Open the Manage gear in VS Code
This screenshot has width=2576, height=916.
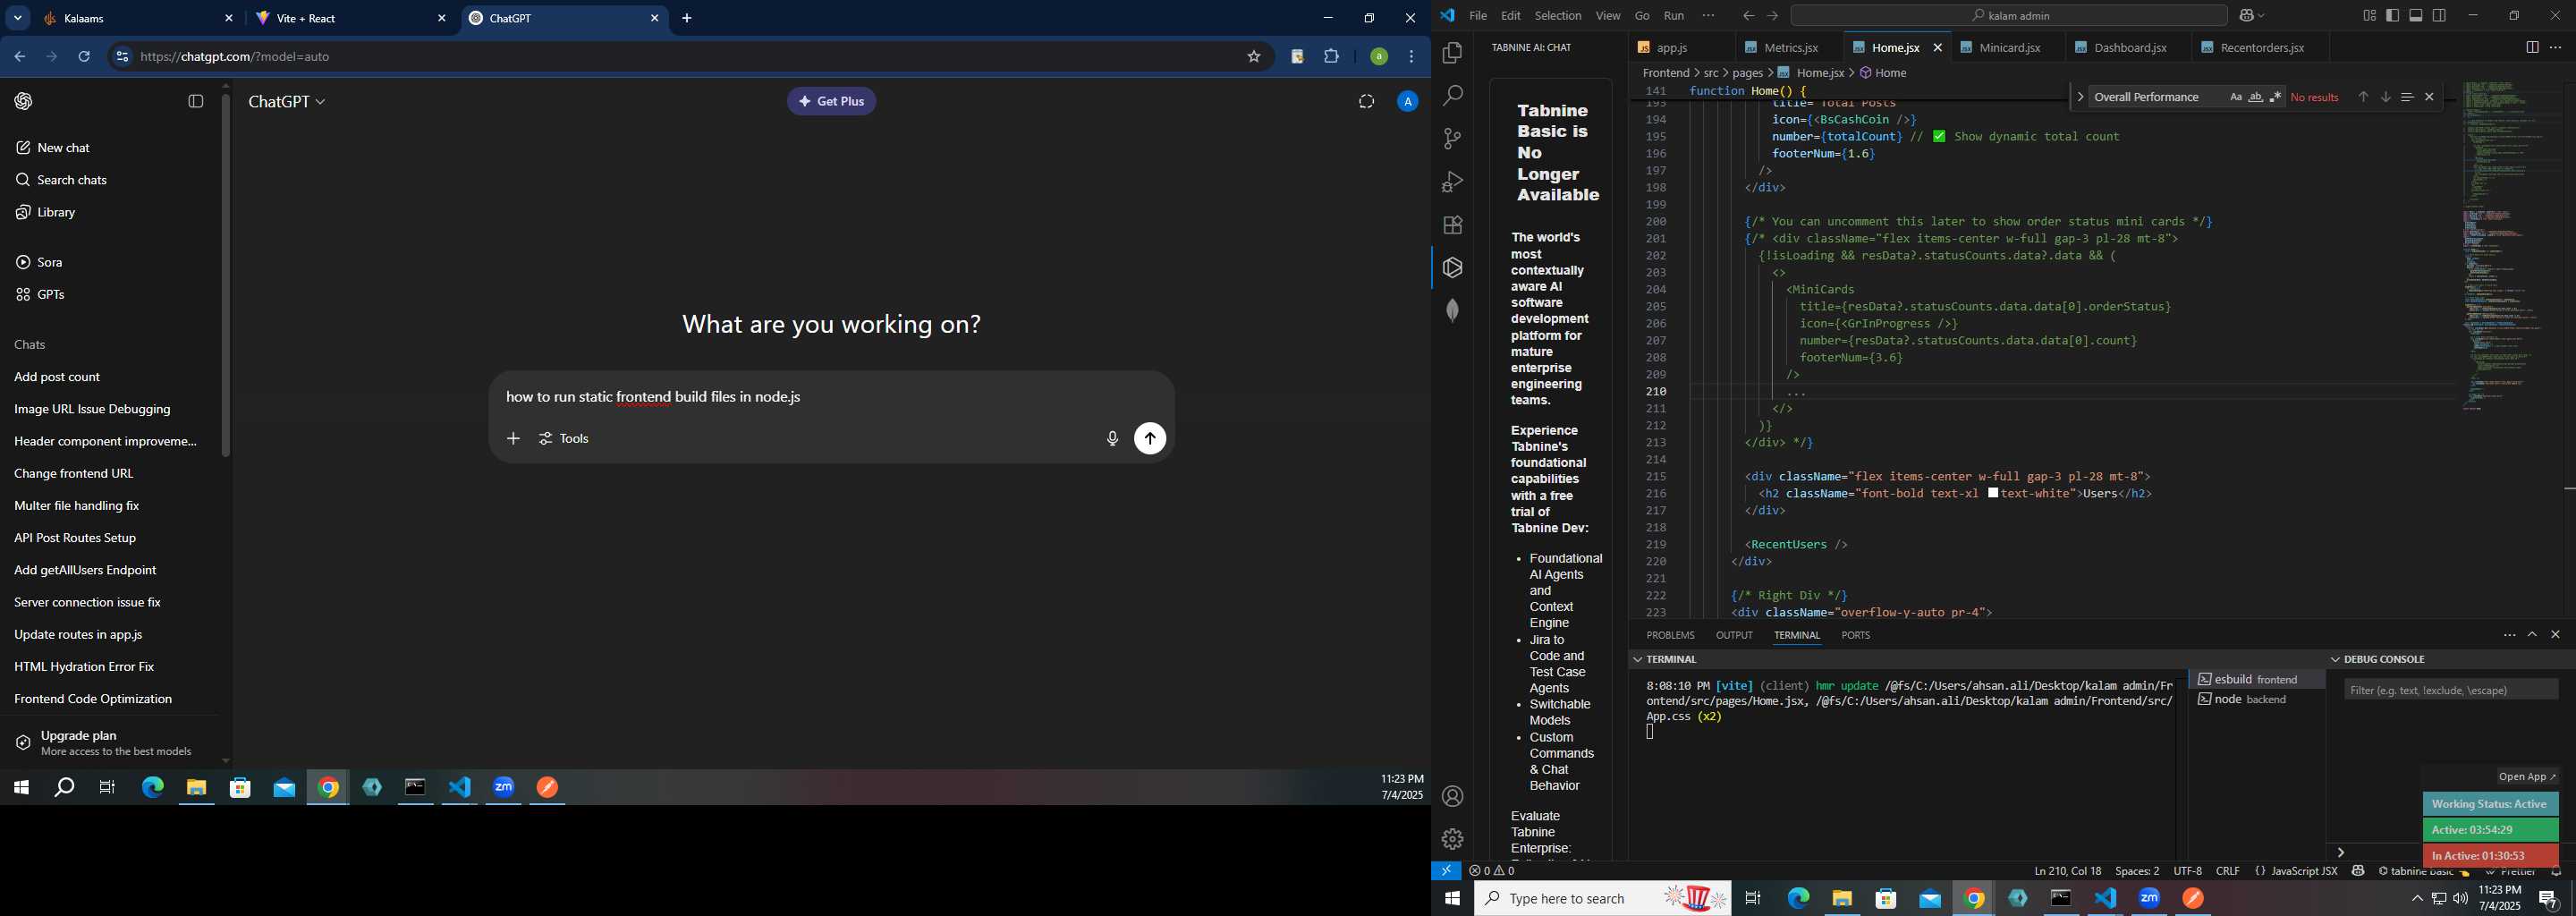pos(1452,840)
